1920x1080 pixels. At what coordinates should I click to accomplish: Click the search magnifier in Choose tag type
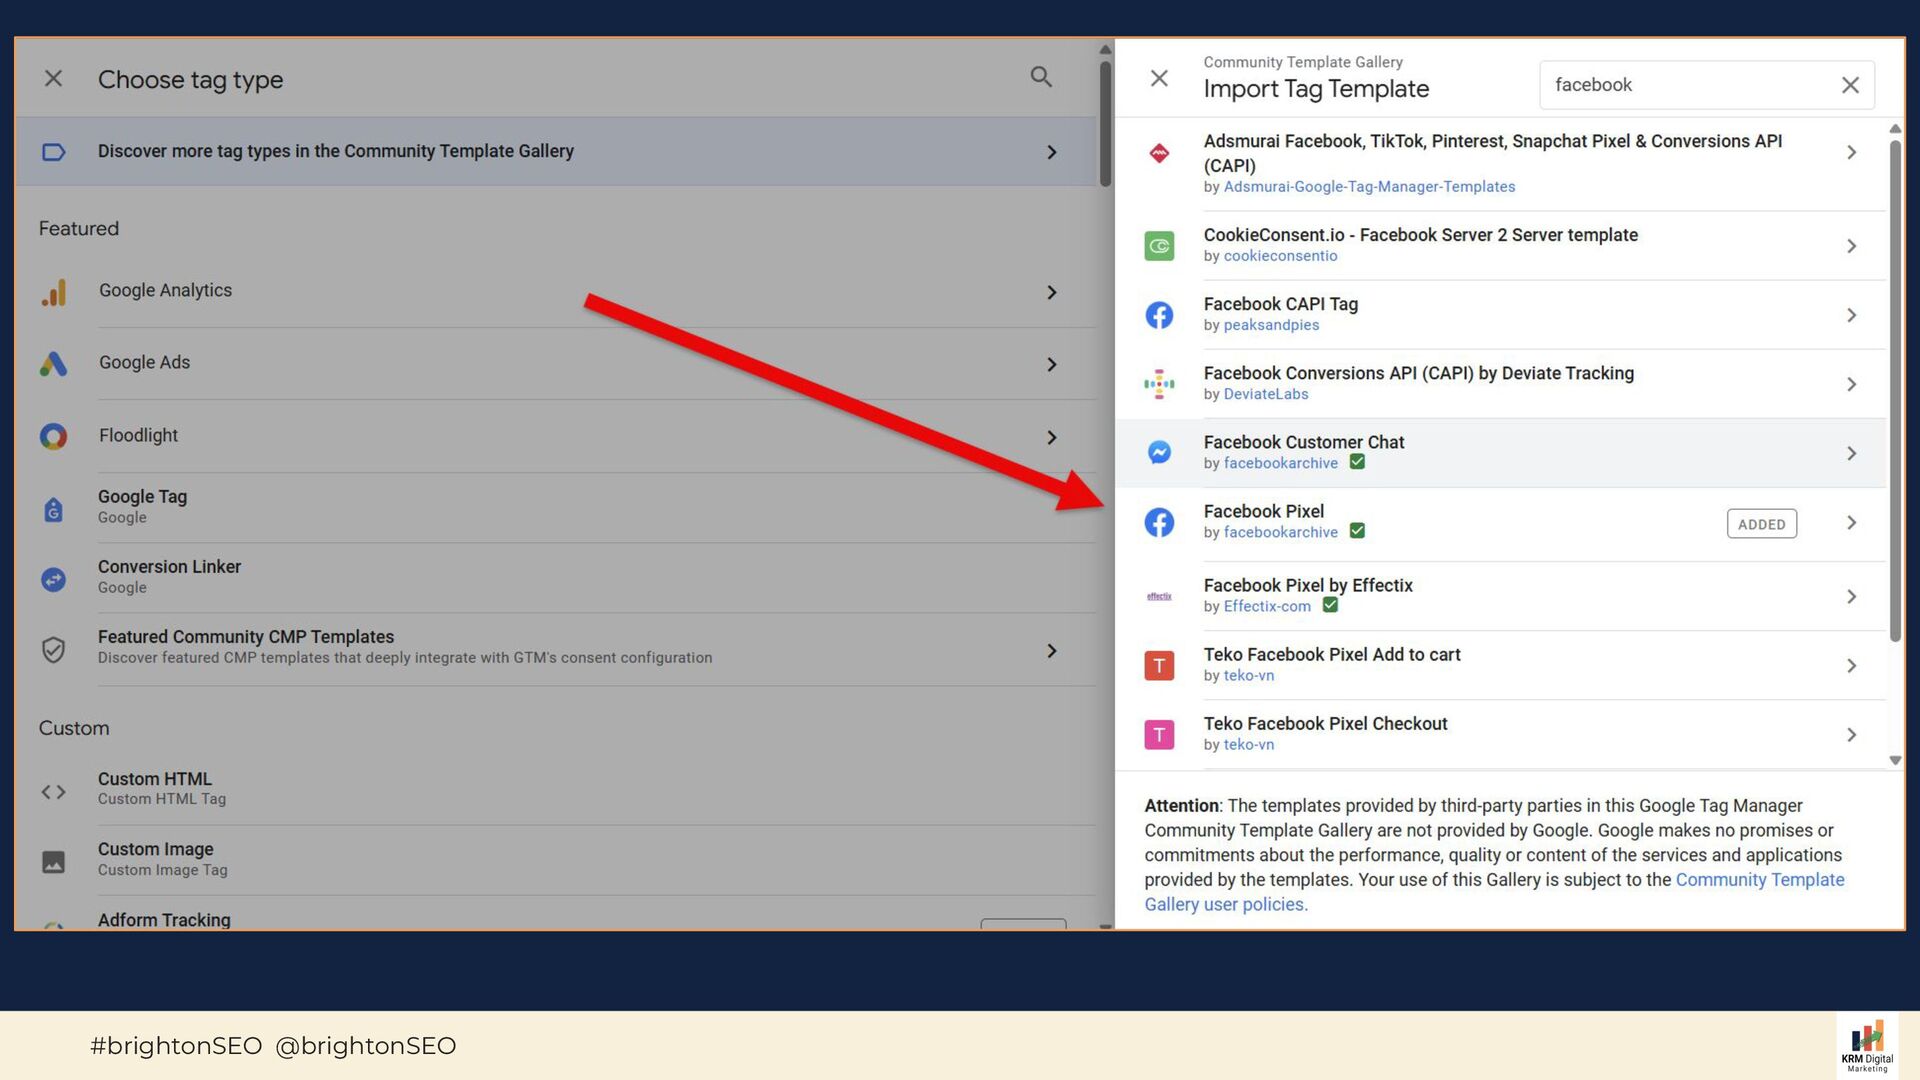click(1041, 77)
